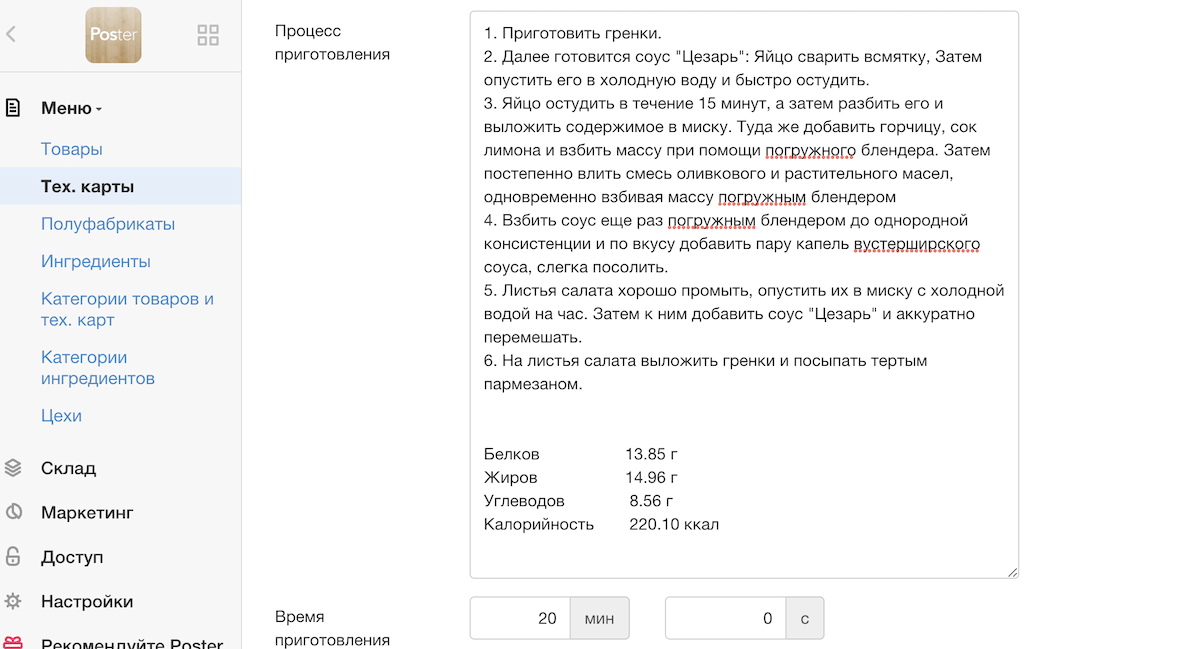This screenshot has width=1200, height=649.
Task: Open the Ингредиенты list
Action: (x=96, y=261)
